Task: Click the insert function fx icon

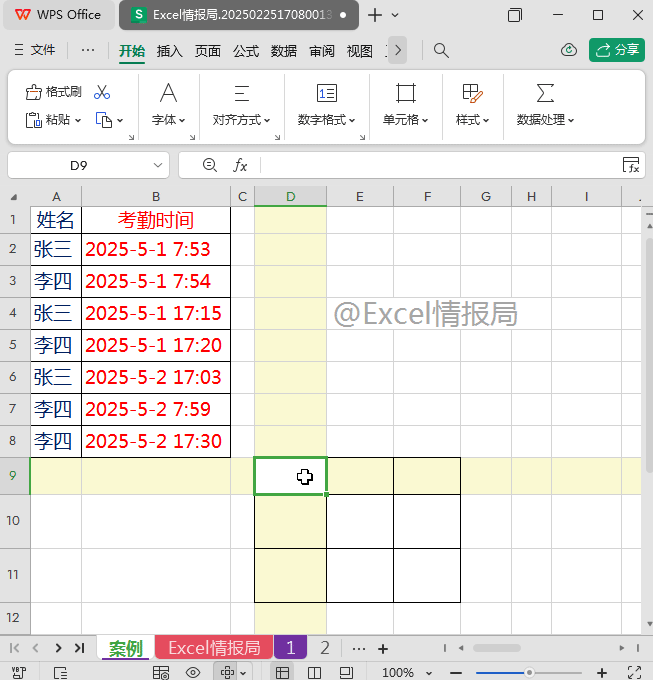Action: 240,165
